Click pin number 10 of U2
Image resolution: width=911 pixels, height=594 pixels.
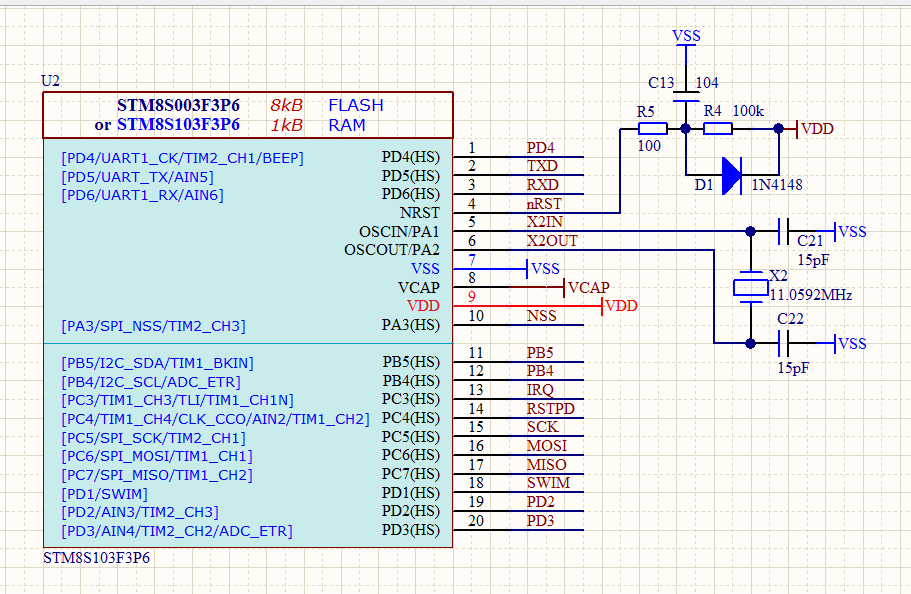tap(476, 316)
